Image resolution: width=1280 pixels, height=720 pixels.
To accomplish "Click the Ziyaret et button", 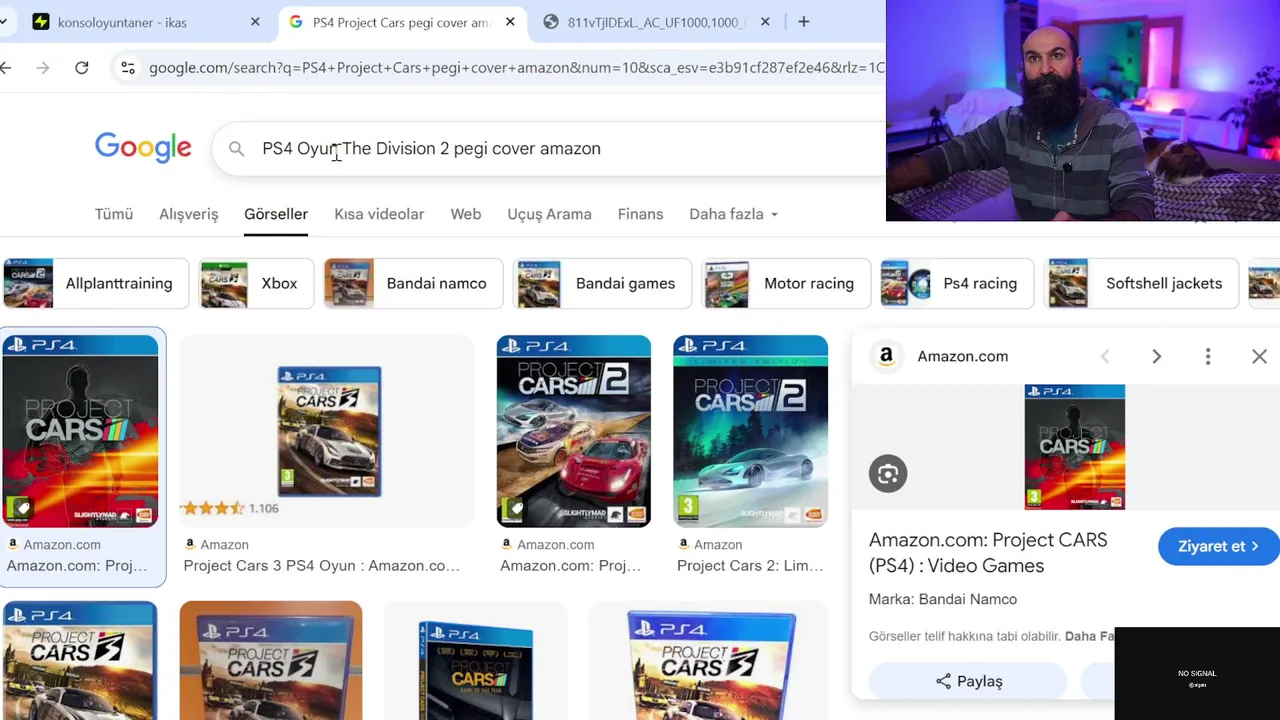I will pos(1218,546).
